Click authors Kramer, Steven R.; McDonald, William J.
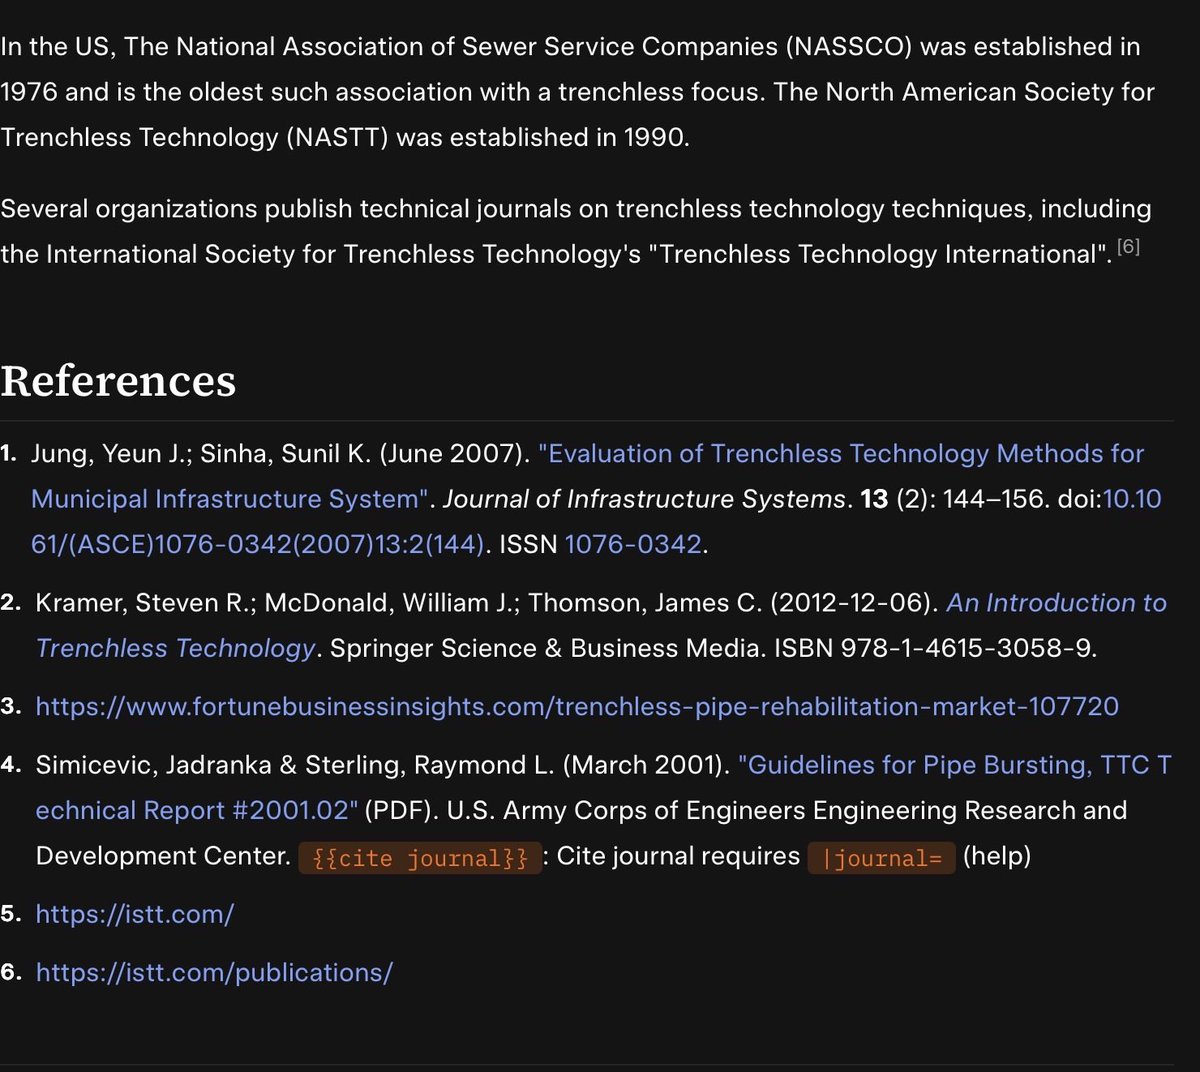This screenshot has width=1200, height=1072. point(278,603)
